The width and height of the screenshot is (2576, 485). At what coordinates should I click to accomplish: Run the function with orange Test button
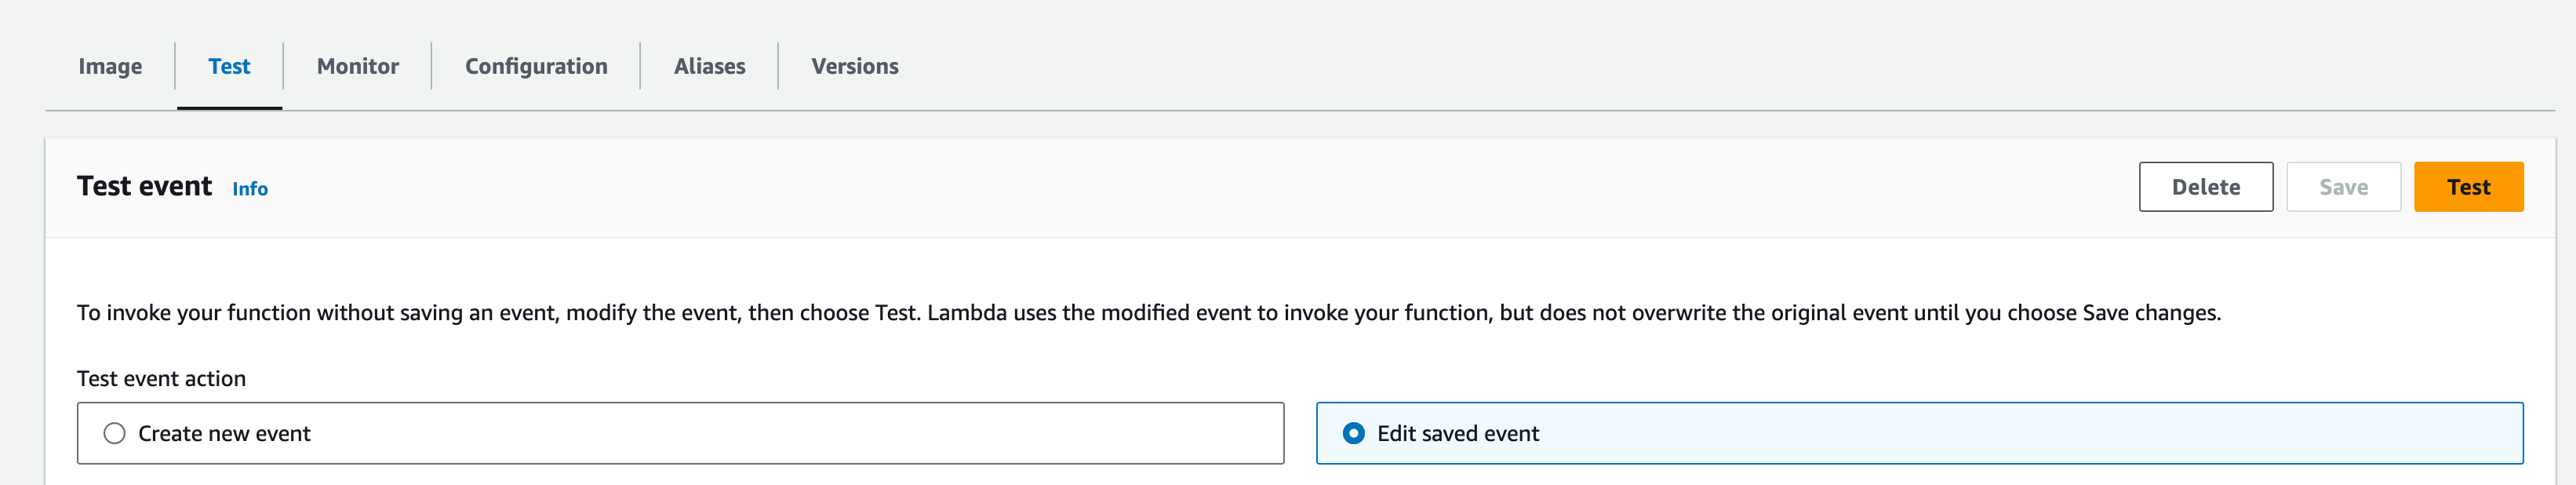coord(2468,187)
